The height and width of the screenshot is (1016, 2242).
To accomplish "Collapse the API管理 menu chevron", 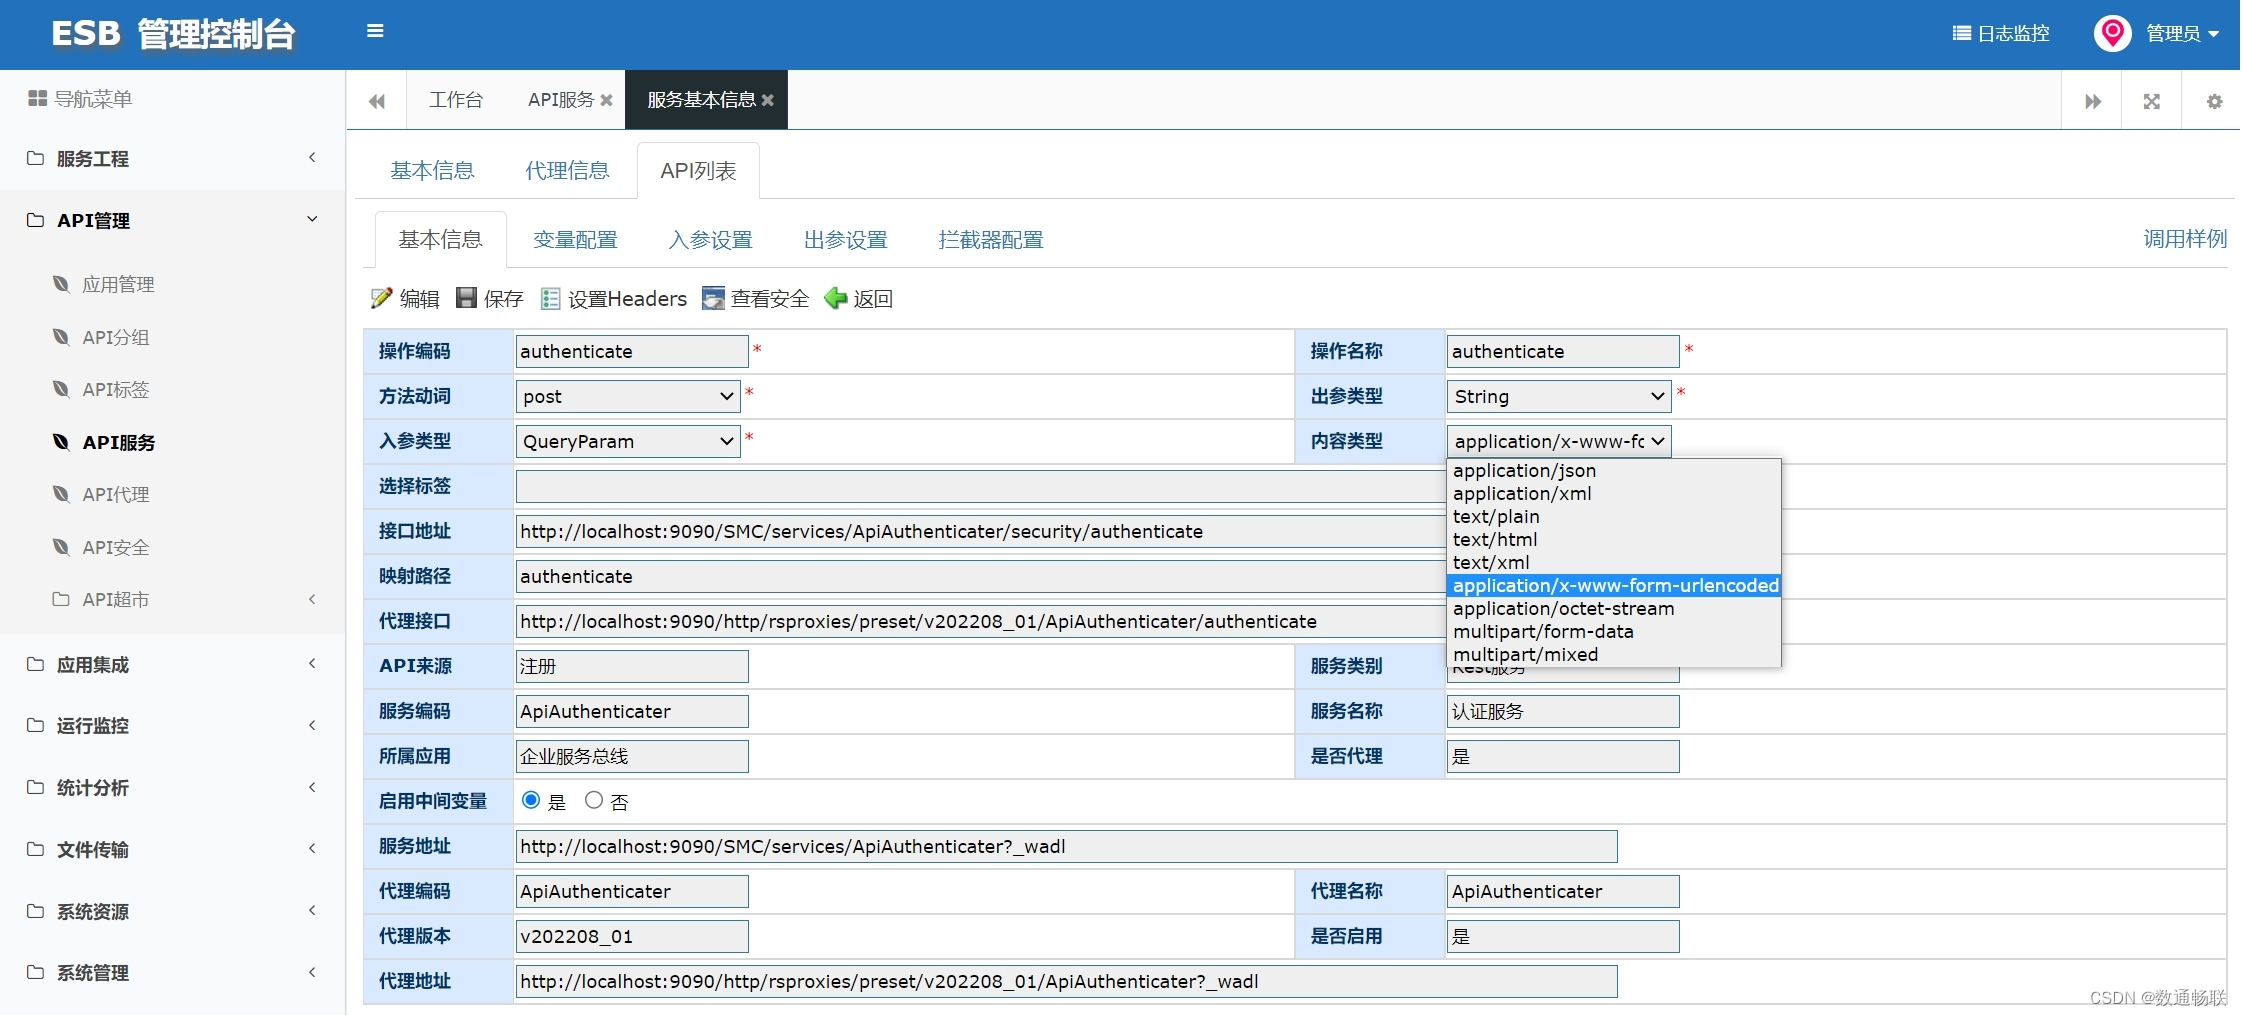I will point(312,219).
